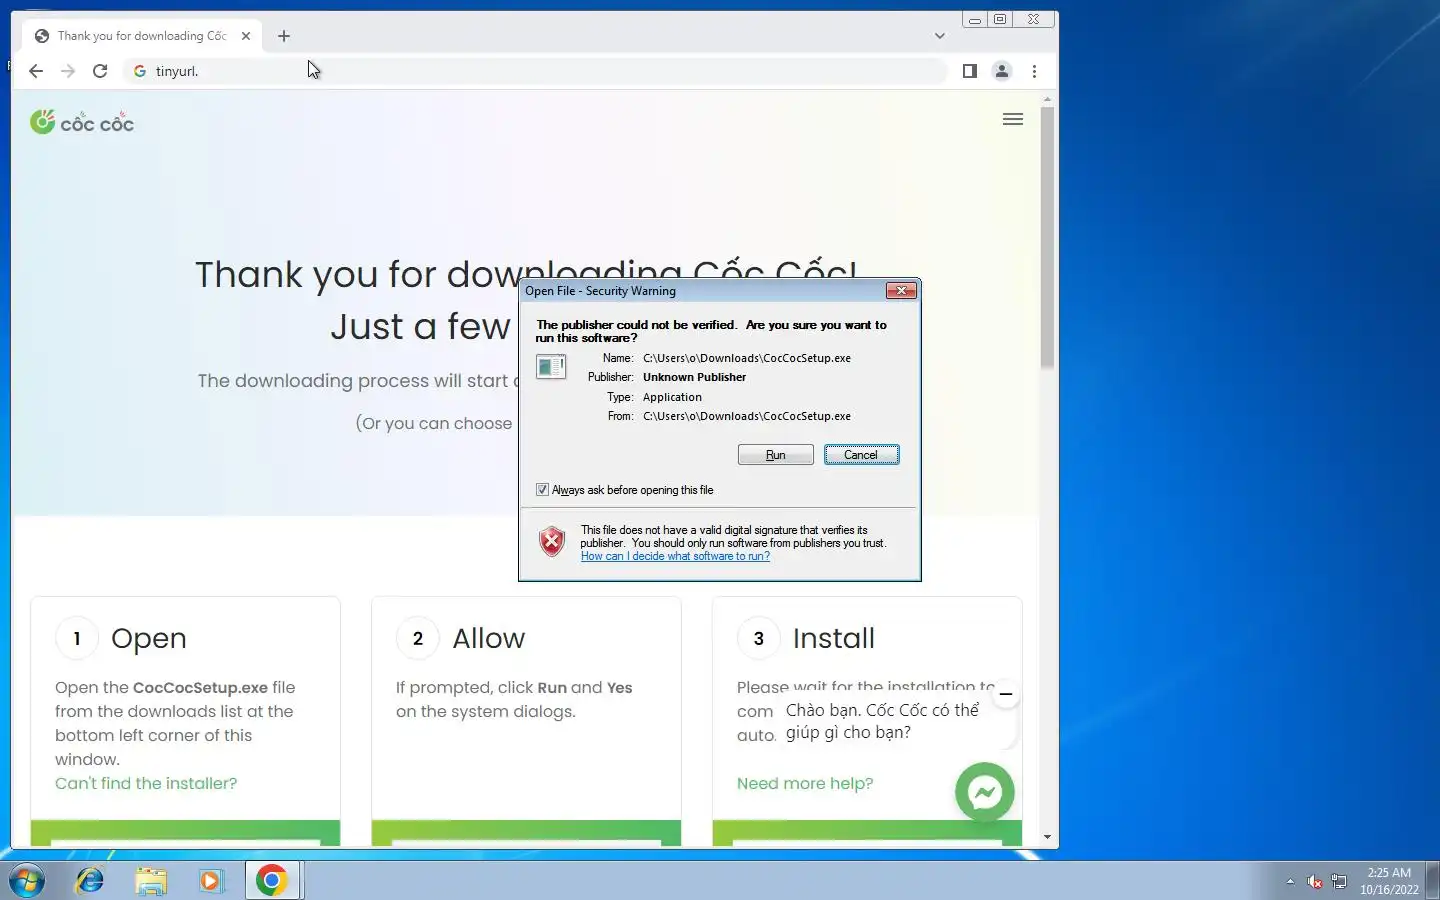The height and width of the screenshot is (900, 1440).
Task: Minimize the Cốc Cốc chat greeting
Action: point(1006,694)
